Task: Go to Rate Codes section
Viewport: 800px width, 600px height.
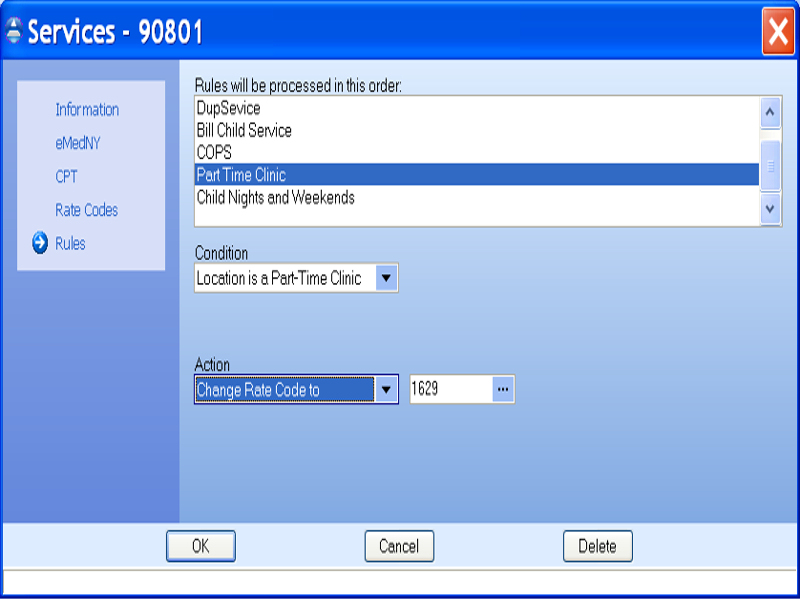Action: [87, 210]
